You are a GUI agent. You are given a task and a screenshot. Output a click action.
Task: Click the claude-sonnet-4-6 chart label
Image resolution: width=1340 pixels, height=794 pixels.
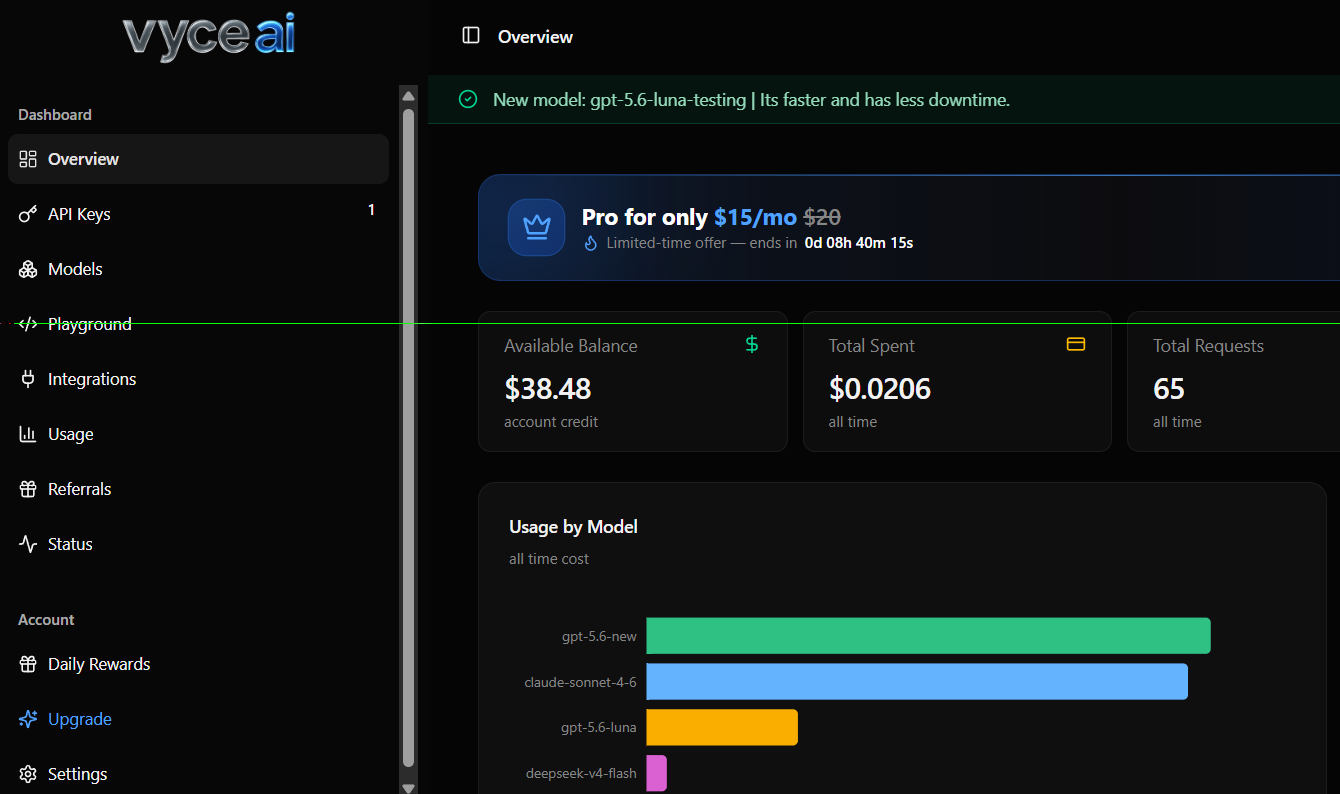point(580,682)
